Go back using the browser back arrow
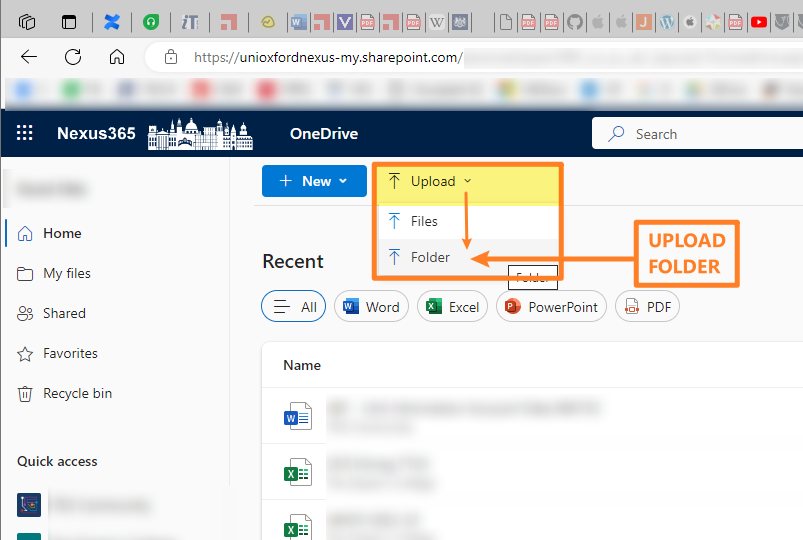803x540 pixels. [29, 57]
